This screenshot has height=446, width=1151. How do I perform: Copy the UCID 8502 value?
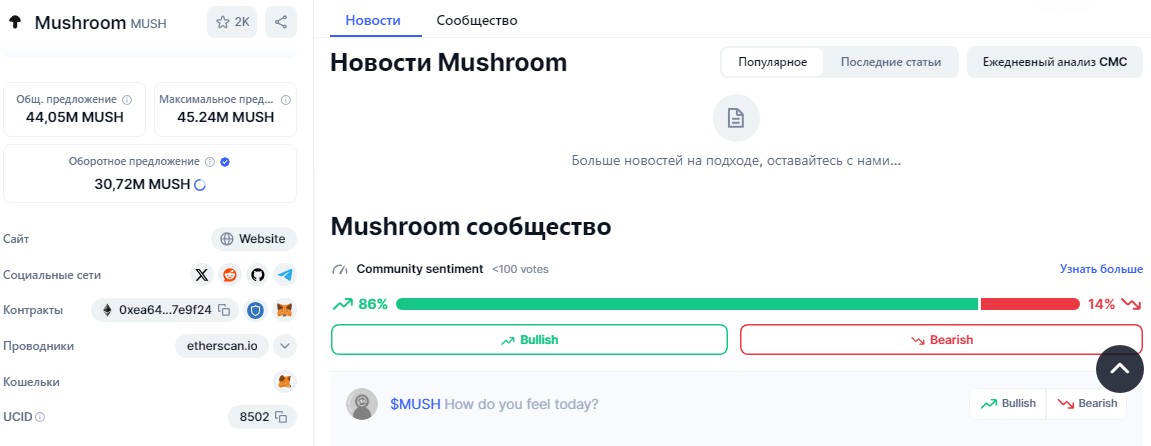click(x=280, y=417)
